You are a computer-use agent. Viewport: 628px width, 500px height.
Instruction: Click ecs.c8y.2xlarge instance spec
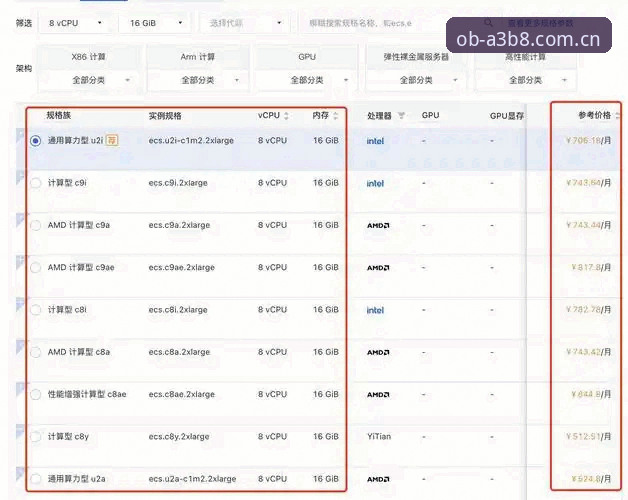[x=179, y=437]
